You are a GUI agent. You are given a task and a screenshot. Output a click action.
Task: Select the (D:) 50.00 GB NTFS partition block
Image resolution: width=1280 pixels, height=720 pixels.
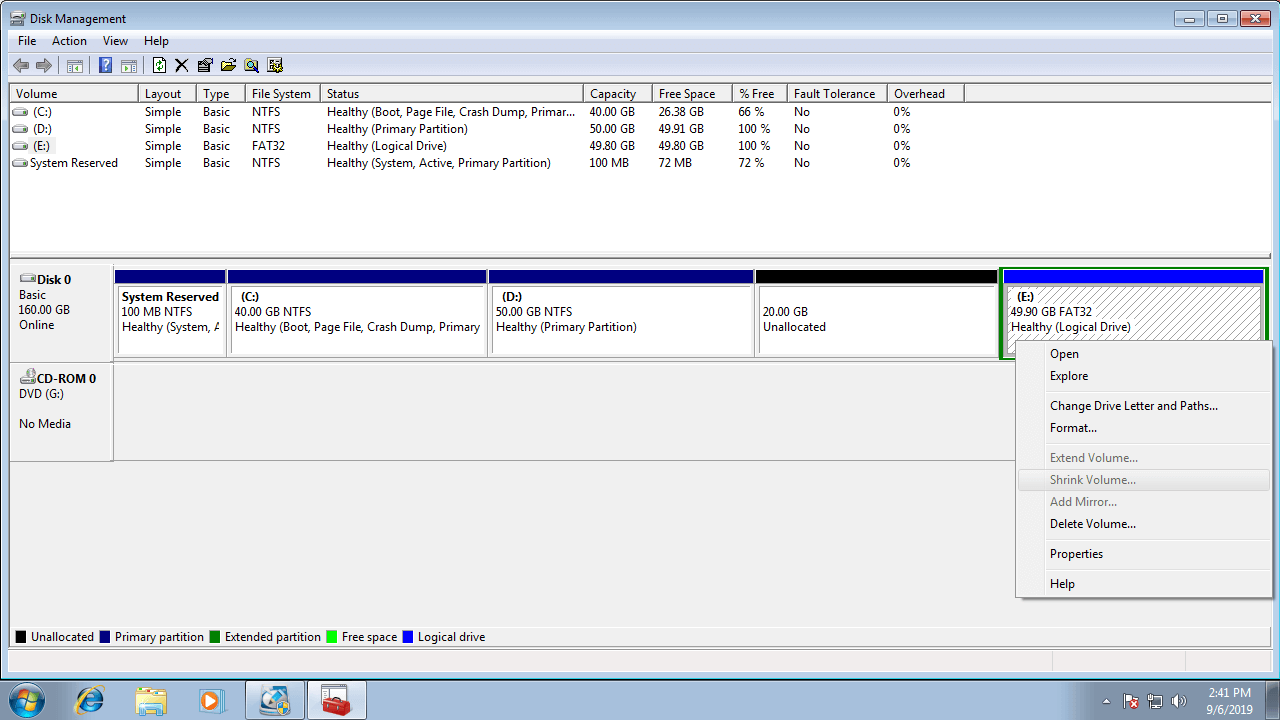tap(620, 320)
